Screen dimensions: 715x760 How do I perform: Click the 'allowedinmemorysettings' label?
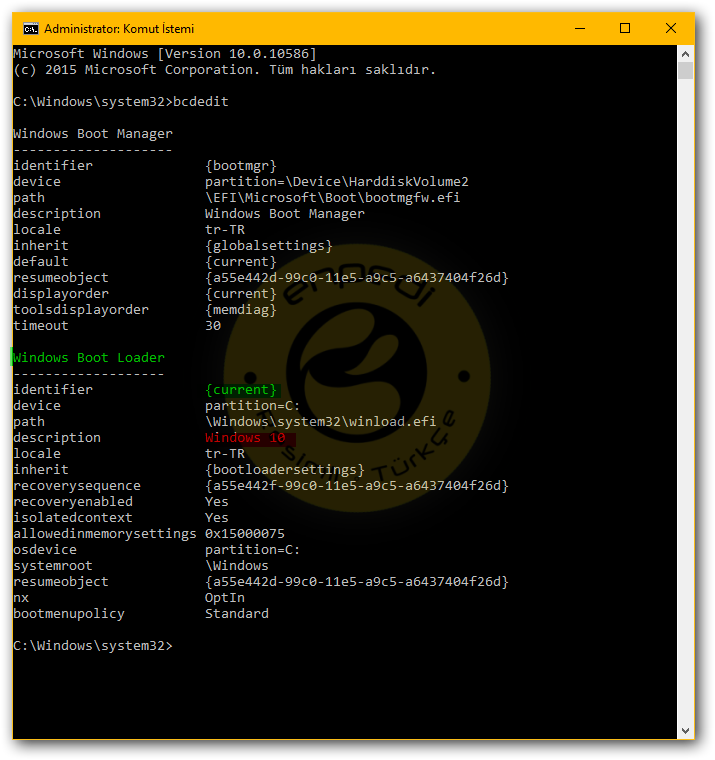pyautogui.click(x=105, y=534)
